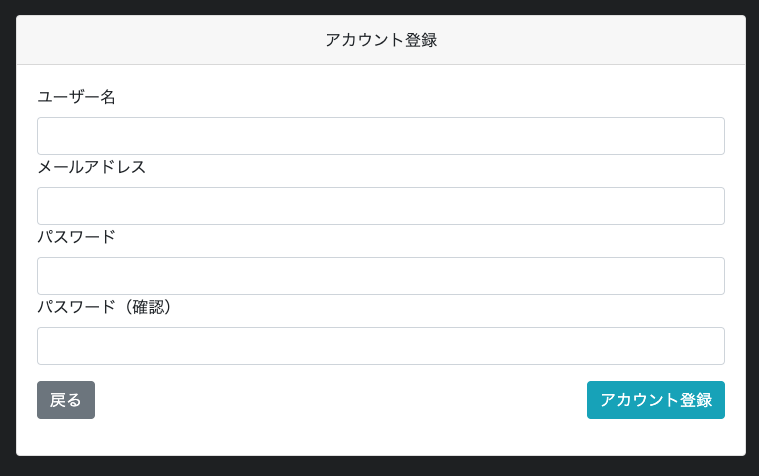Click the field under the メールアドレス label
The image size is (759, 476).
coord(380,206)
